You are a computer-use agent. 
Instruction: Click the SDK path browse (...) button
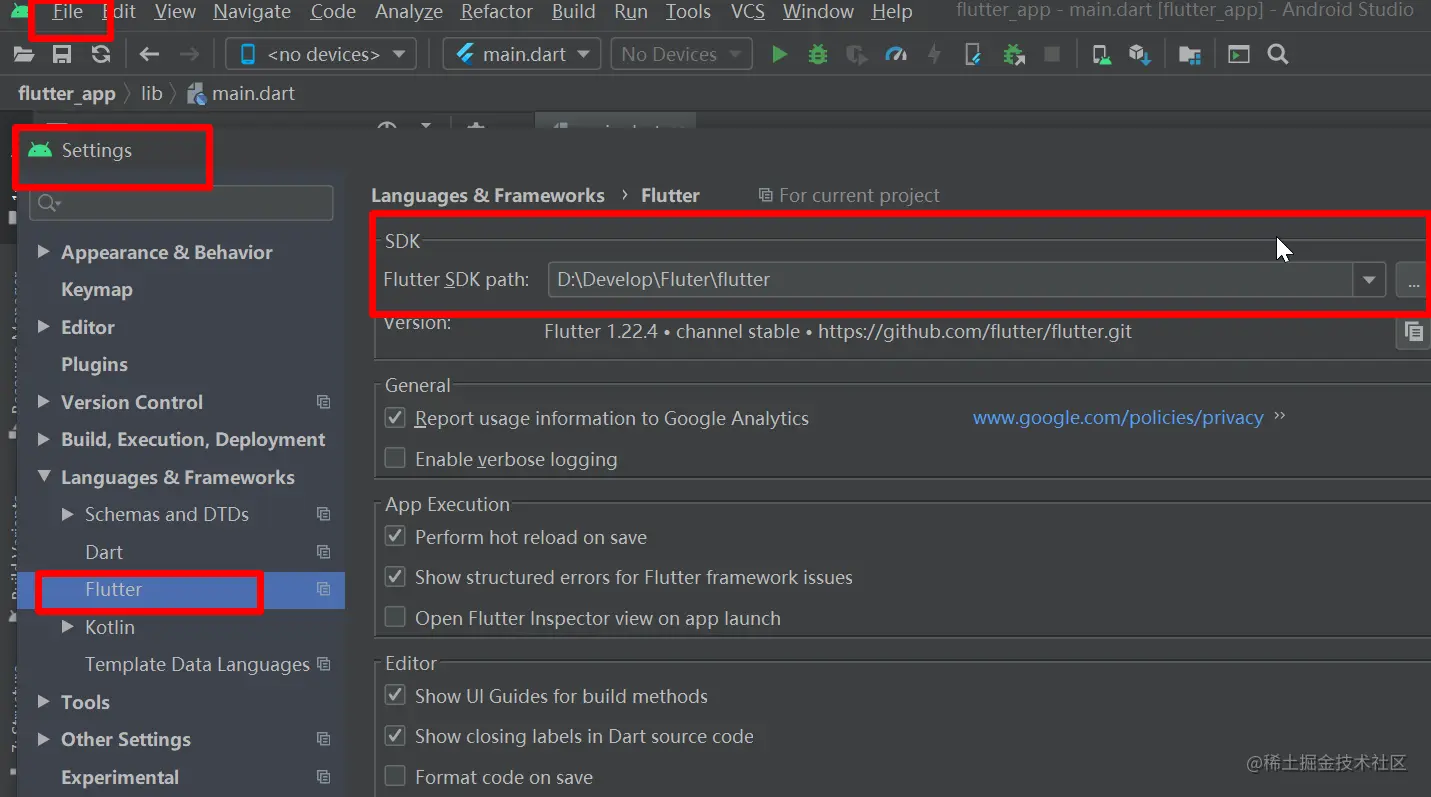[x=1413, y=281]
